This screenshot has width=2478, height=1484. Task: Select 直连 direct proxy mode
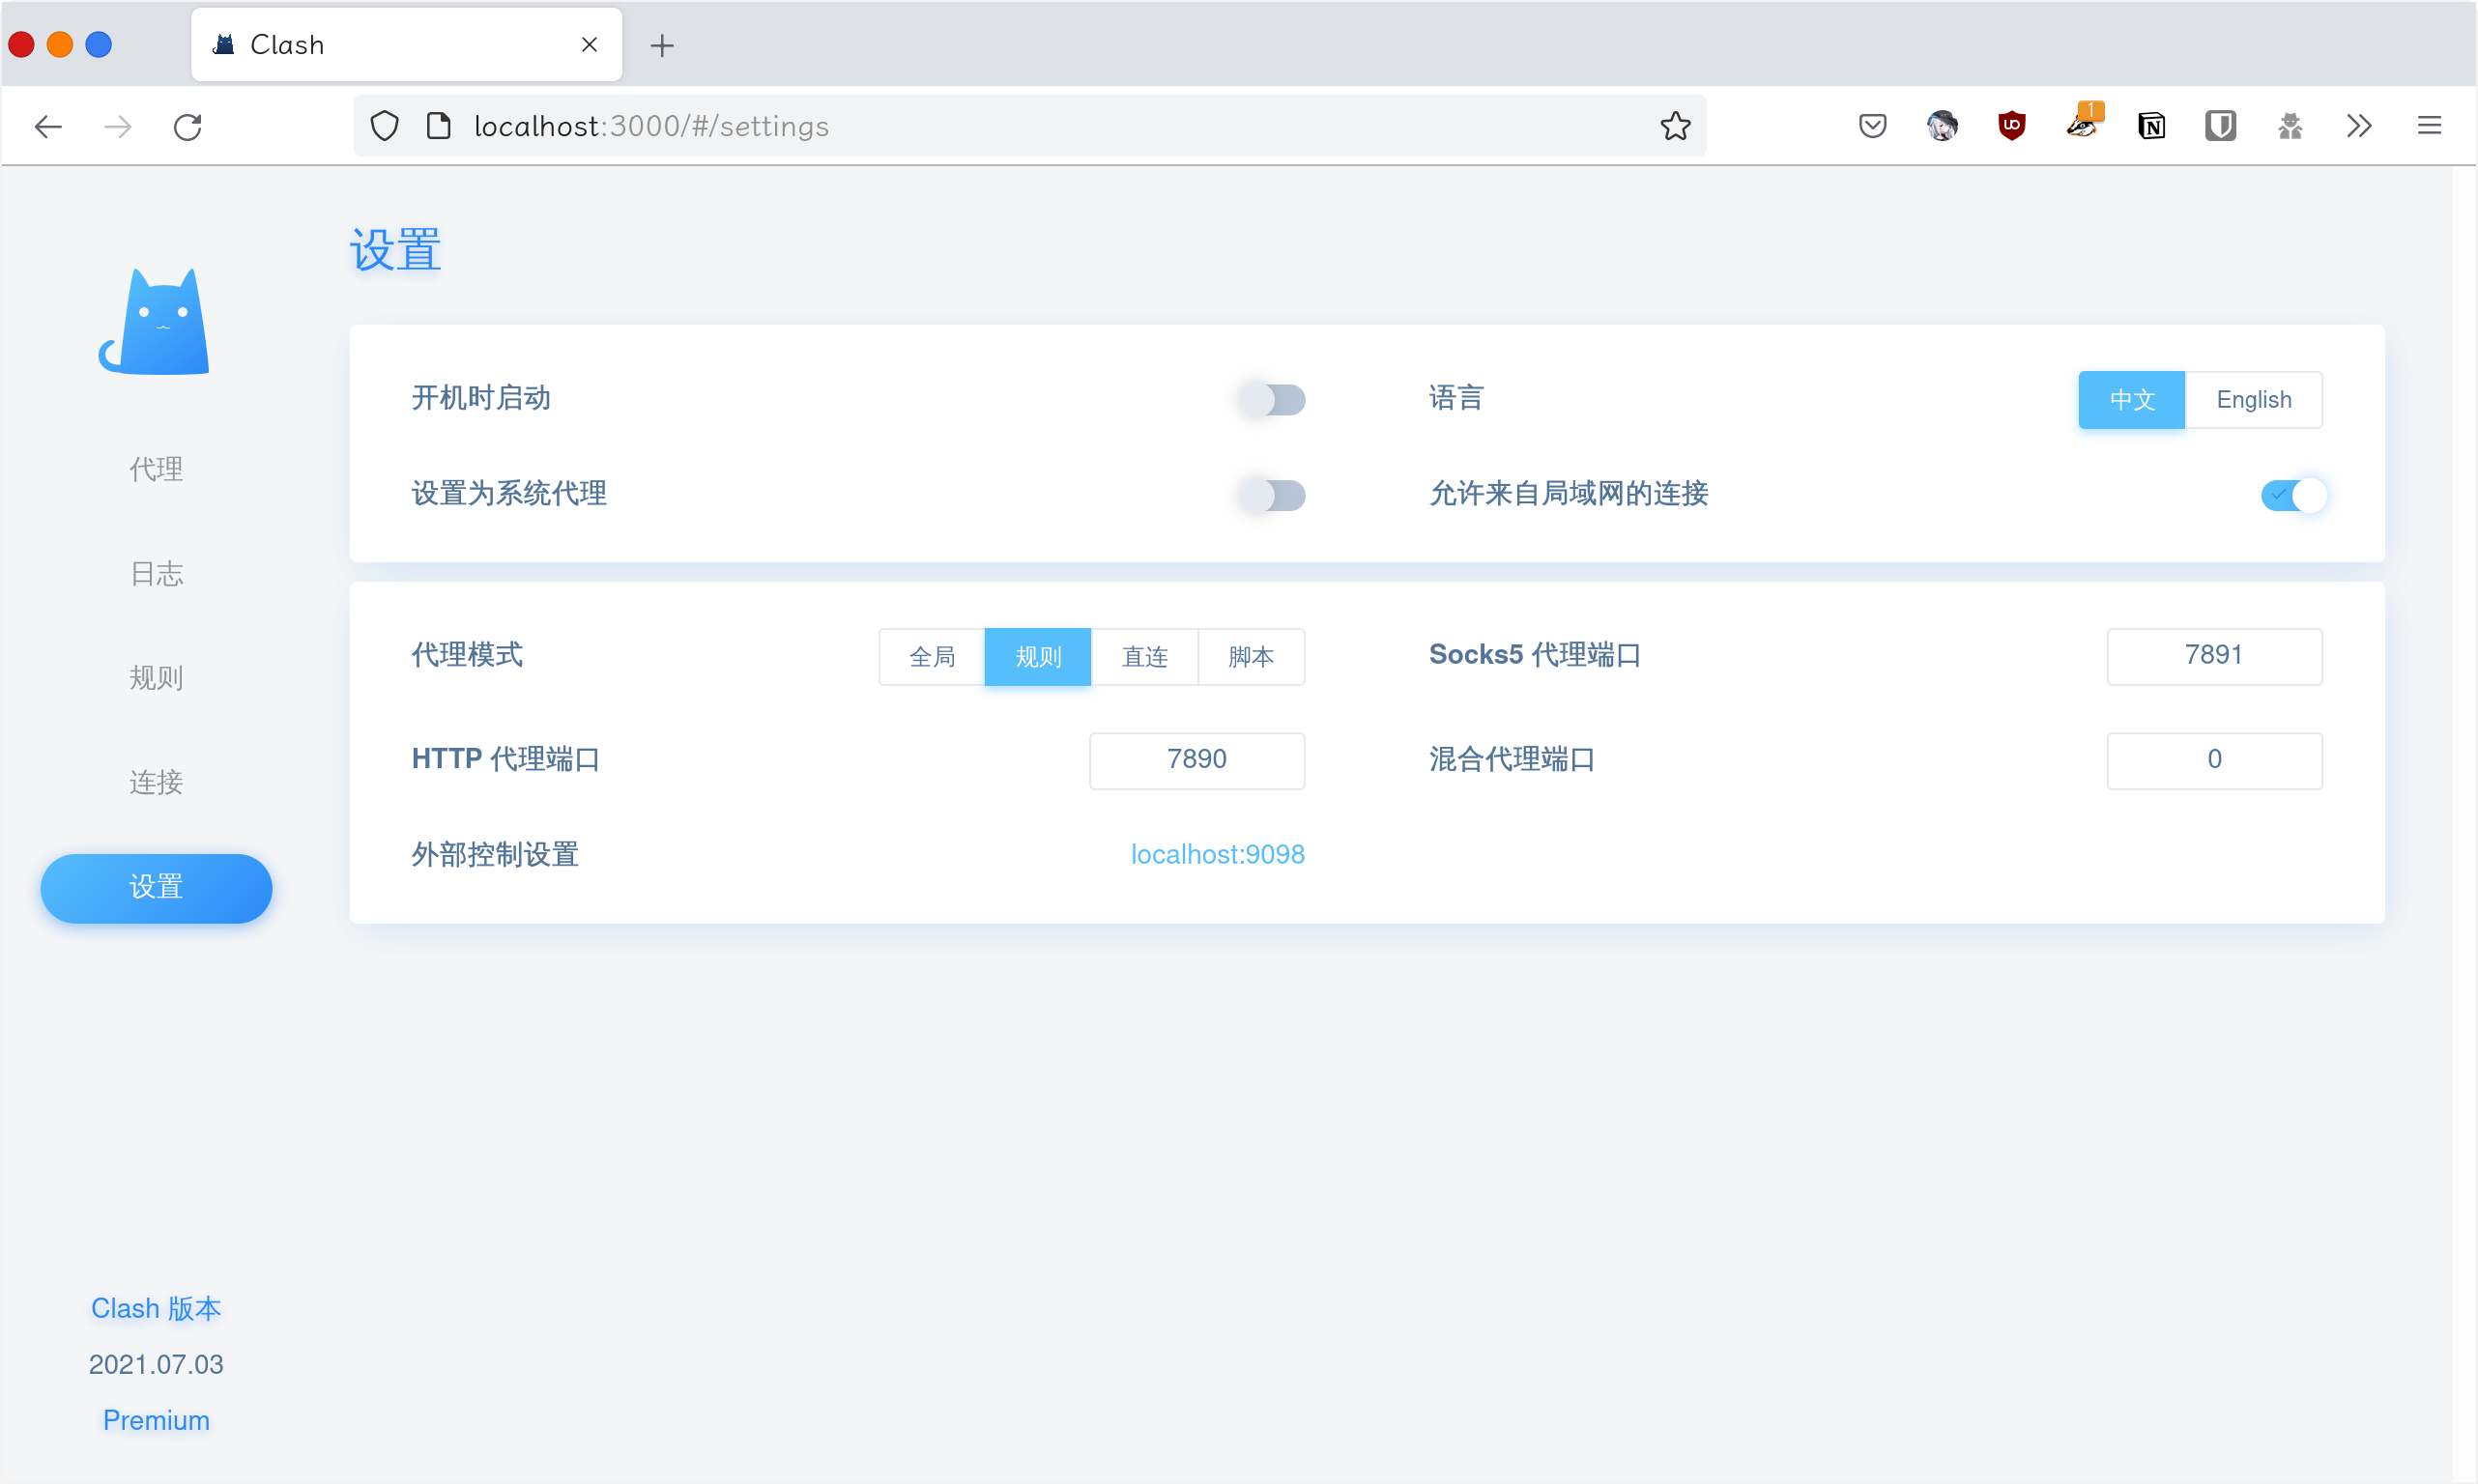1144,657
